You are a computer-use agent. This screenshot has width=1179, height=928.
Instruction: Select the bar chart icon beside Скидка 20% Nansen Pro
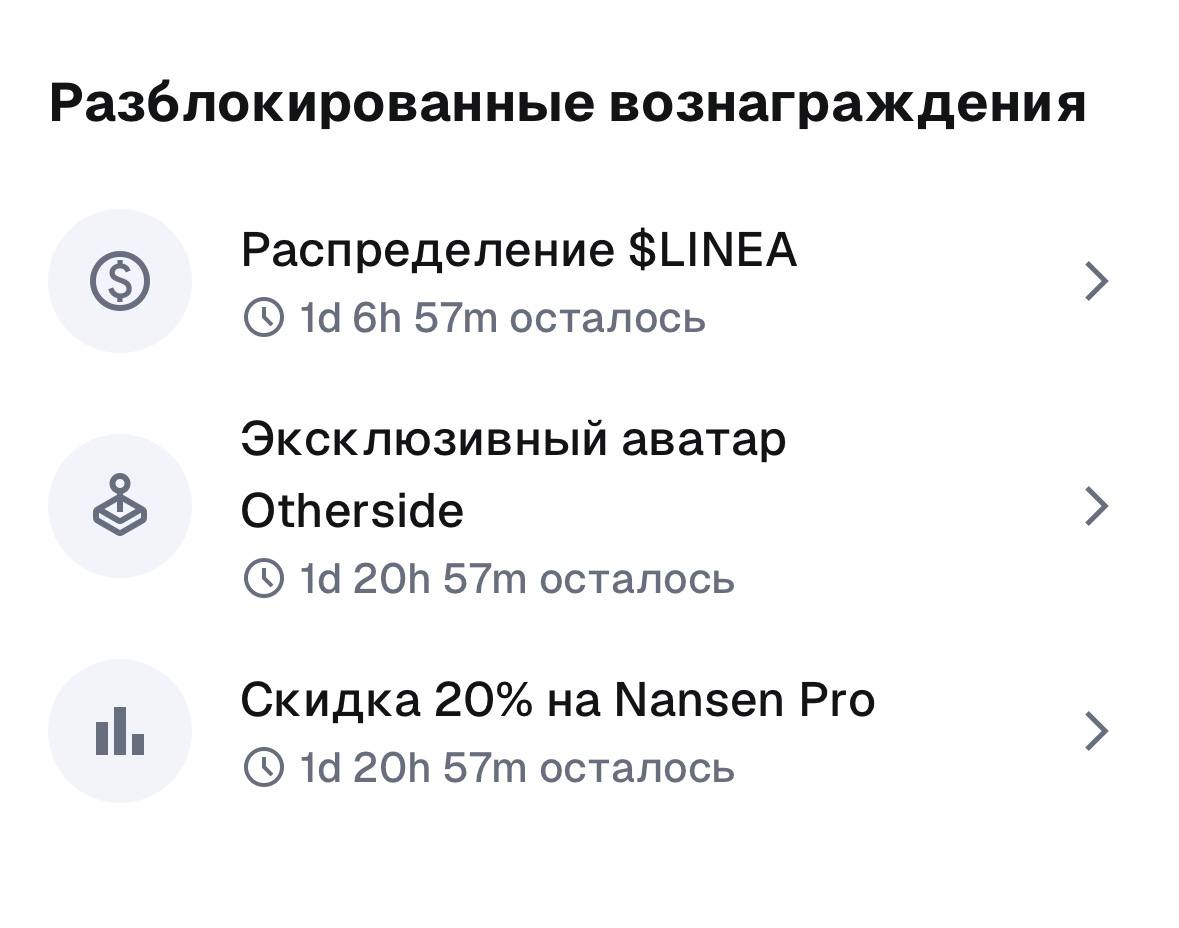coord(119,731)
